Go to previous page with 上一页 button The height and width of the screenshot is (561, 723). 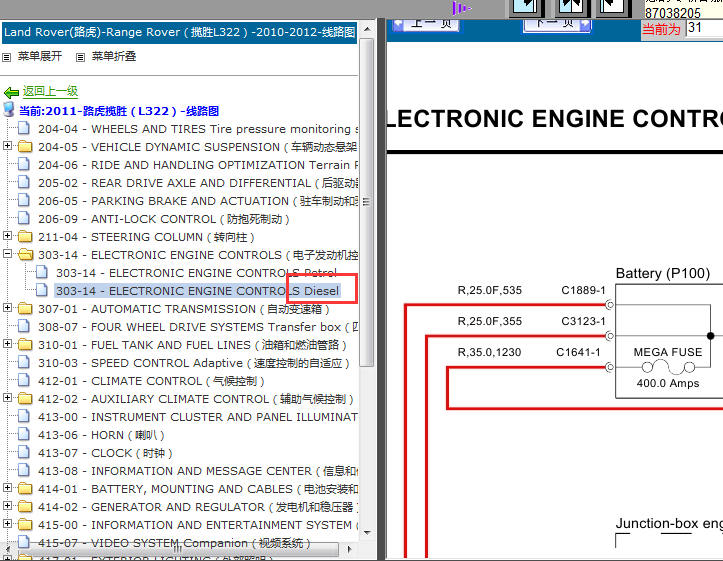click(x=426, y=24)
